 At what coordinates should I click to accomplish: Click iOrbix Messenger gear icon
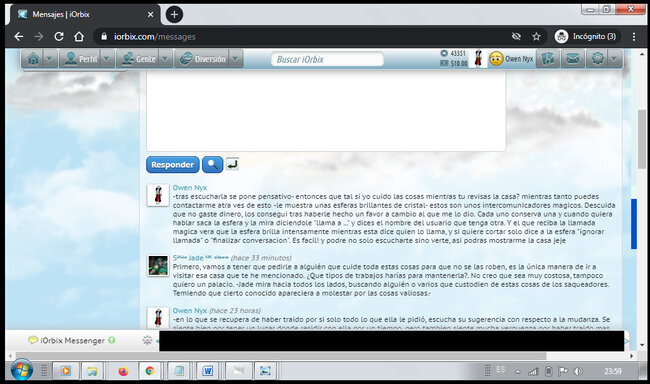(x=147, y=340)
